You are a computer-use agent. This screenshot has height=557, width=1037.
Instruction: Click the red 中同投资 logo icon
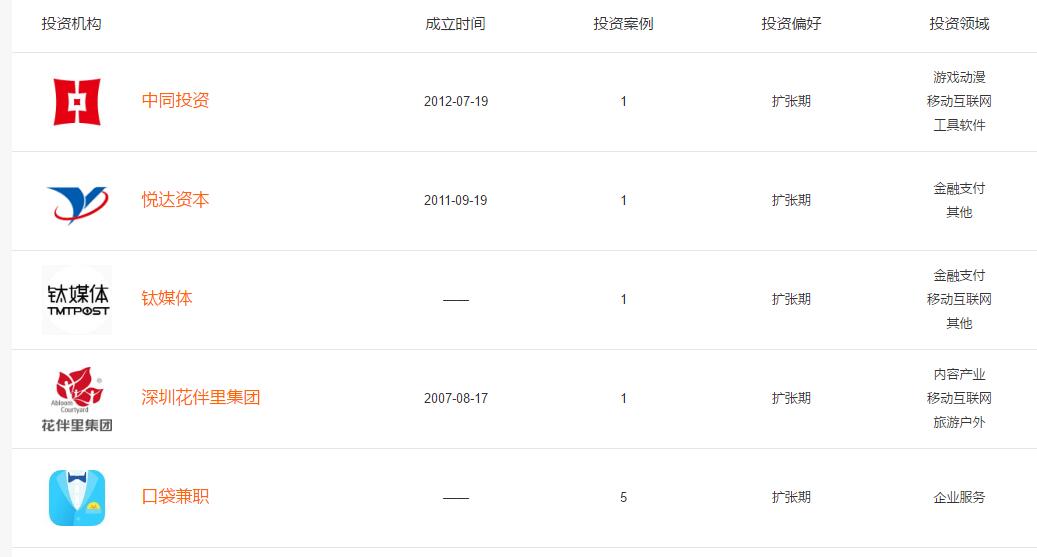(77, 102)
